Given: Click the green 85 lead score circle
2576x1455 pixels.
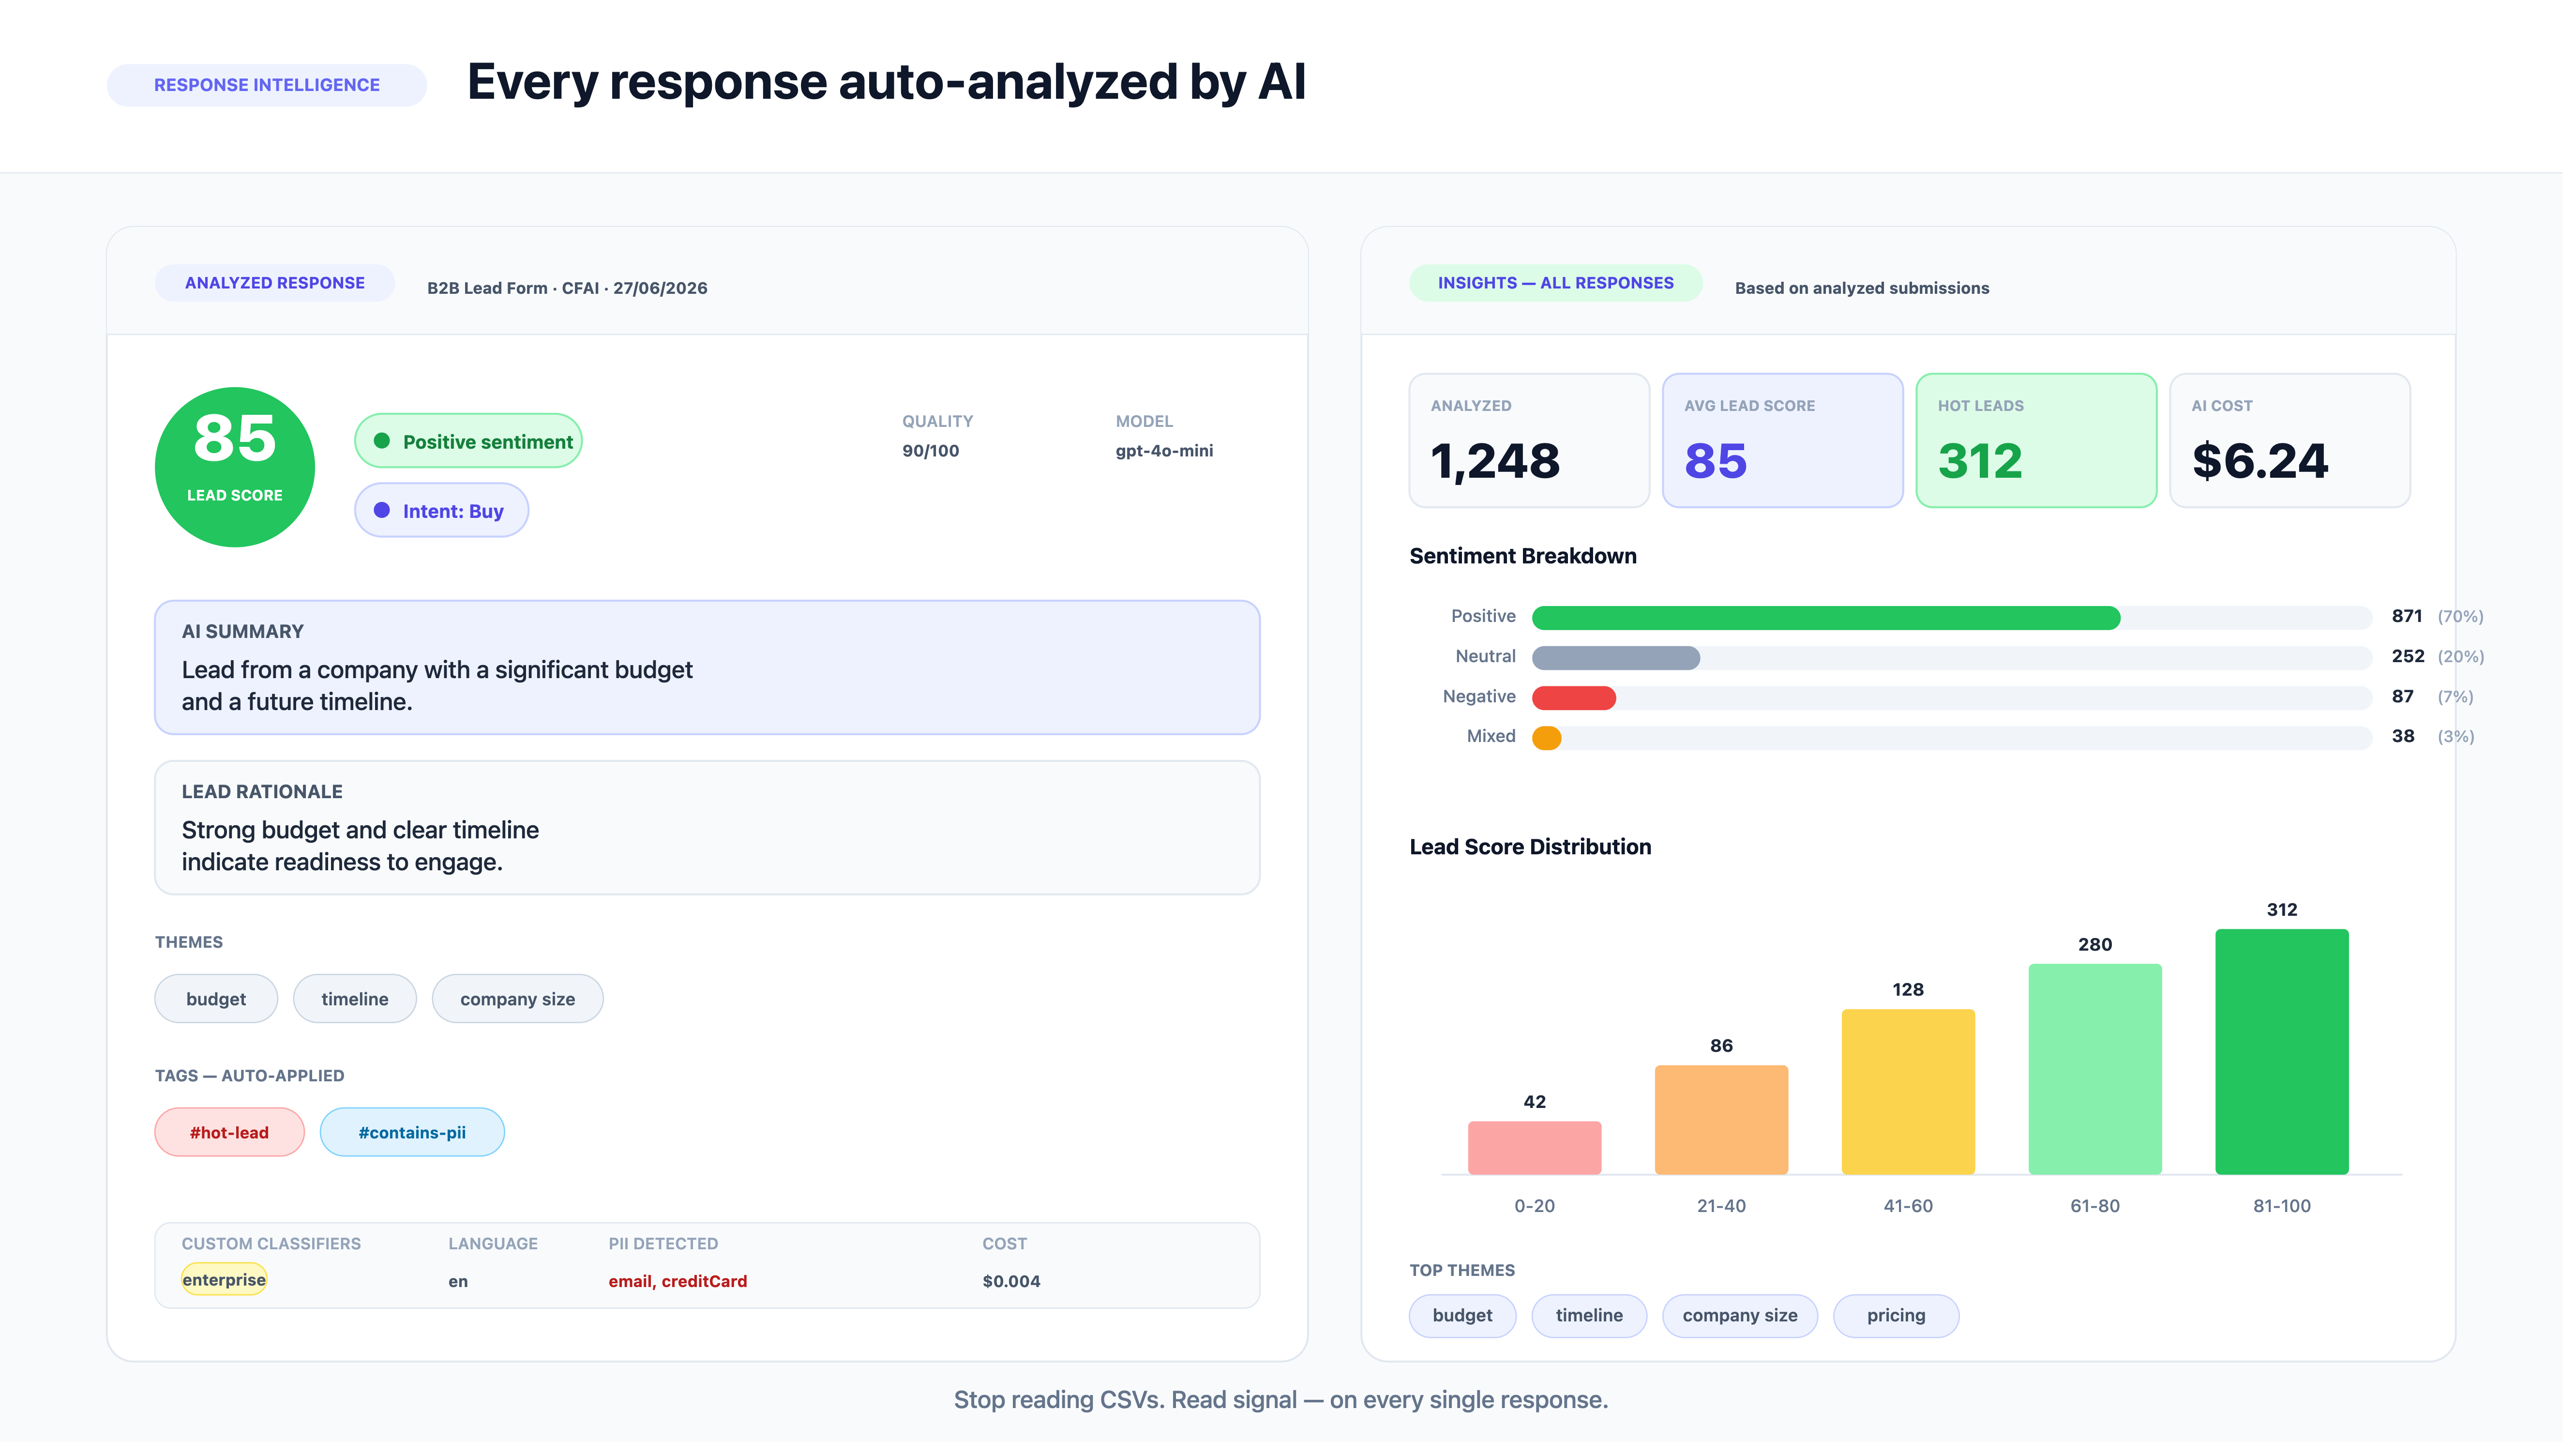Looking at the screenshot, I should click(236, 469).
